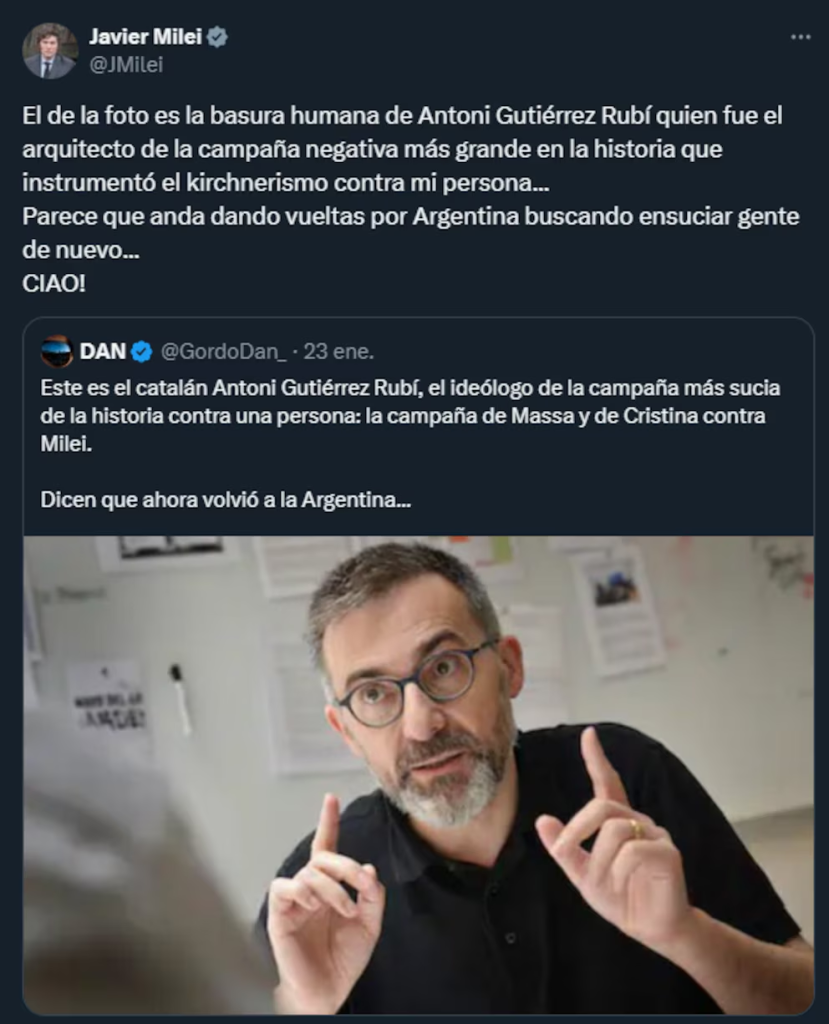This screenshot has height=1024, width=829.
Task: Open the three-dot more options menu
Action: pos(800,37)
